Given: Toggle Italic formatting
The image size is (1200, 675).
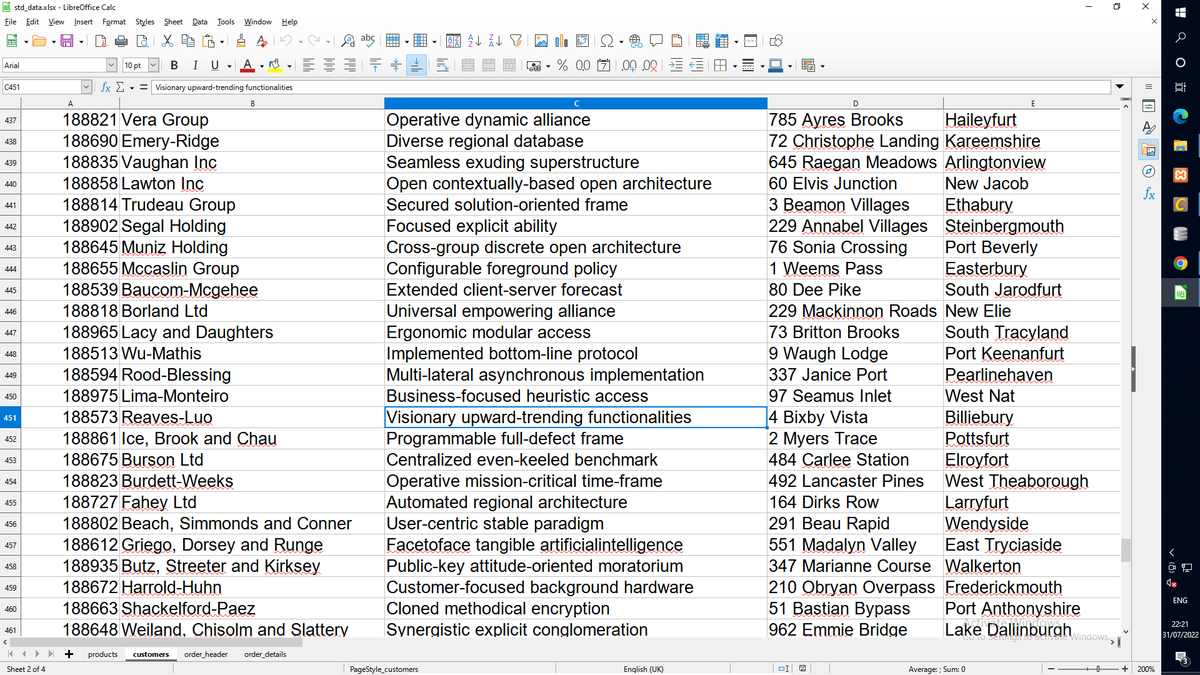Looking at the screenshot, I should (193, 66).
